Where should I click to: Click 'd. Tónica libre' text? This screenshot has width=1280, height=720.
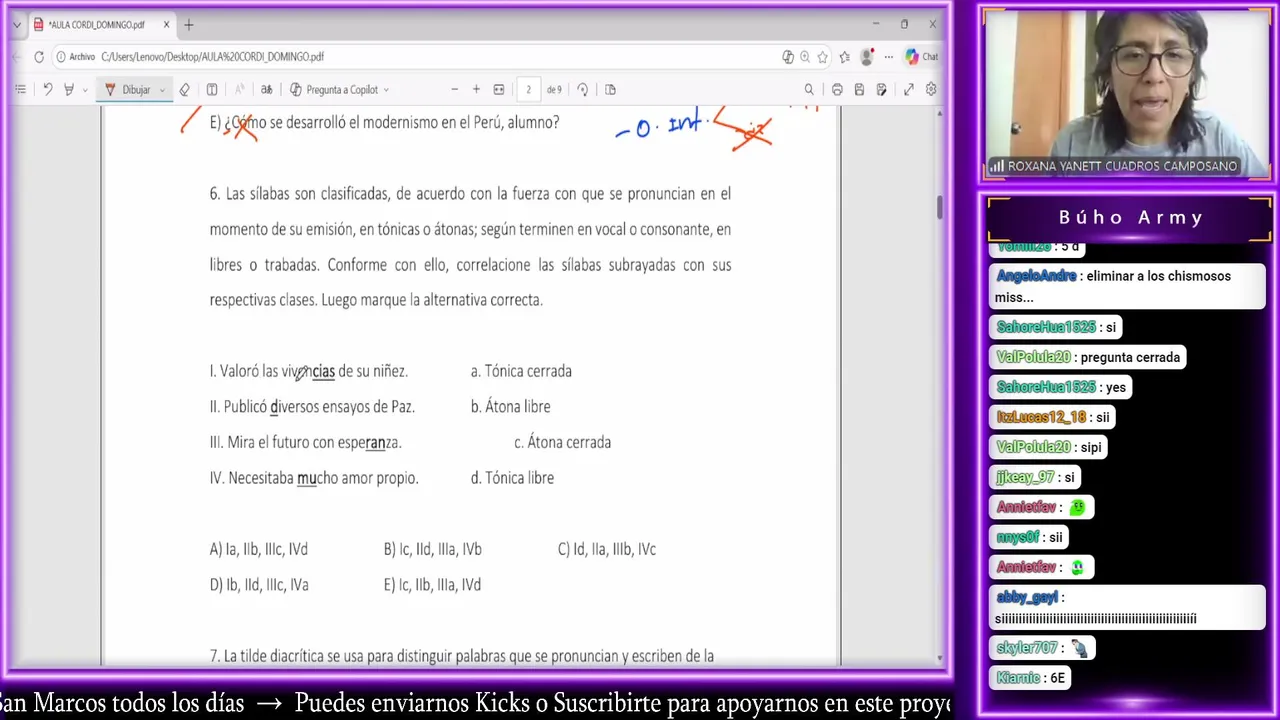coord(512,478)
